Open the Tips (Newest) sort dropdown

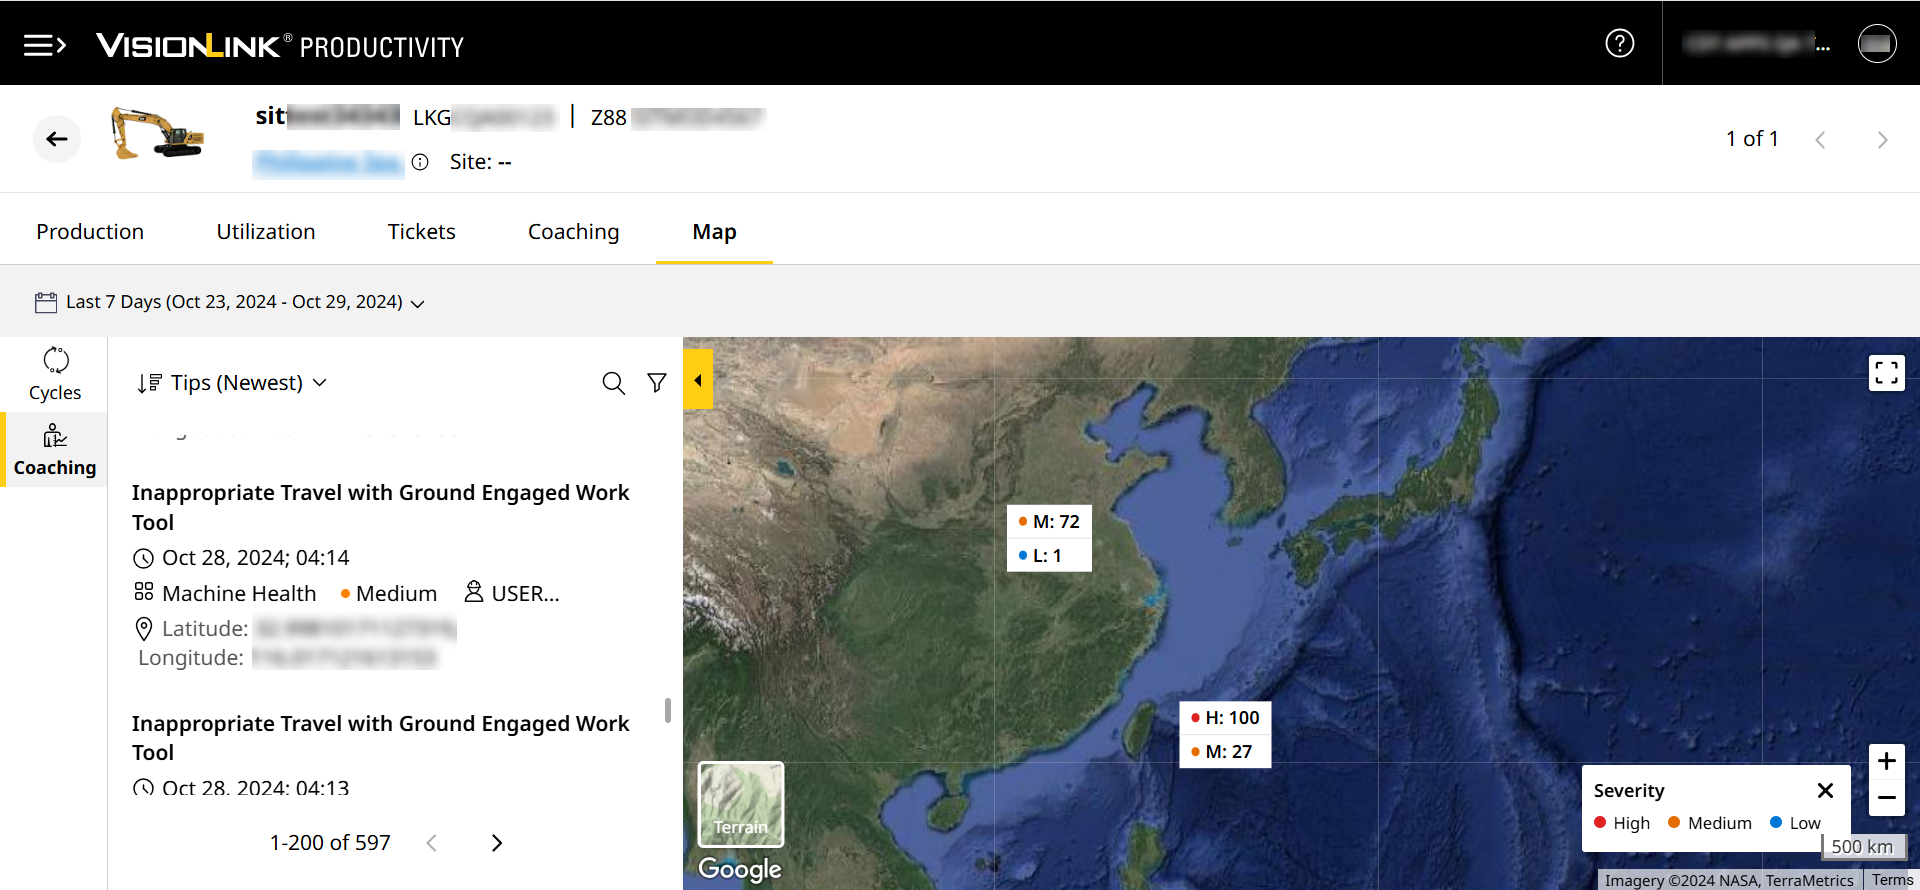coord(233,383)
